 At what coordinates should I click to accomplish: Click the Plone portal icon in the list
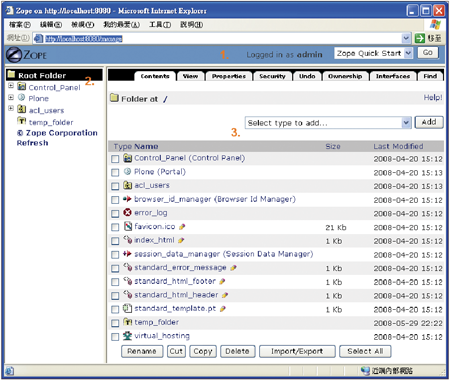127,171
